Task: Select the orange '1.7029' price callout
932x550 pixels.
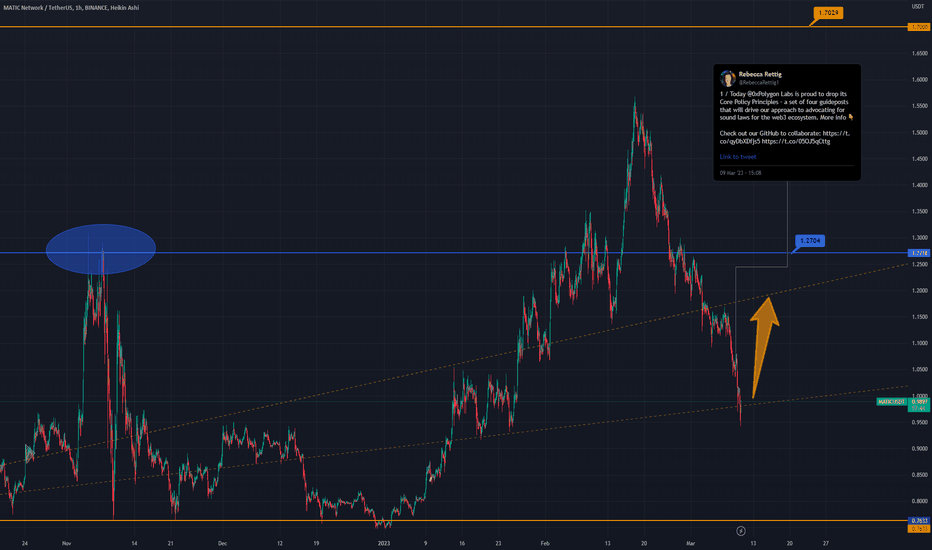Action: pos(828,12)
